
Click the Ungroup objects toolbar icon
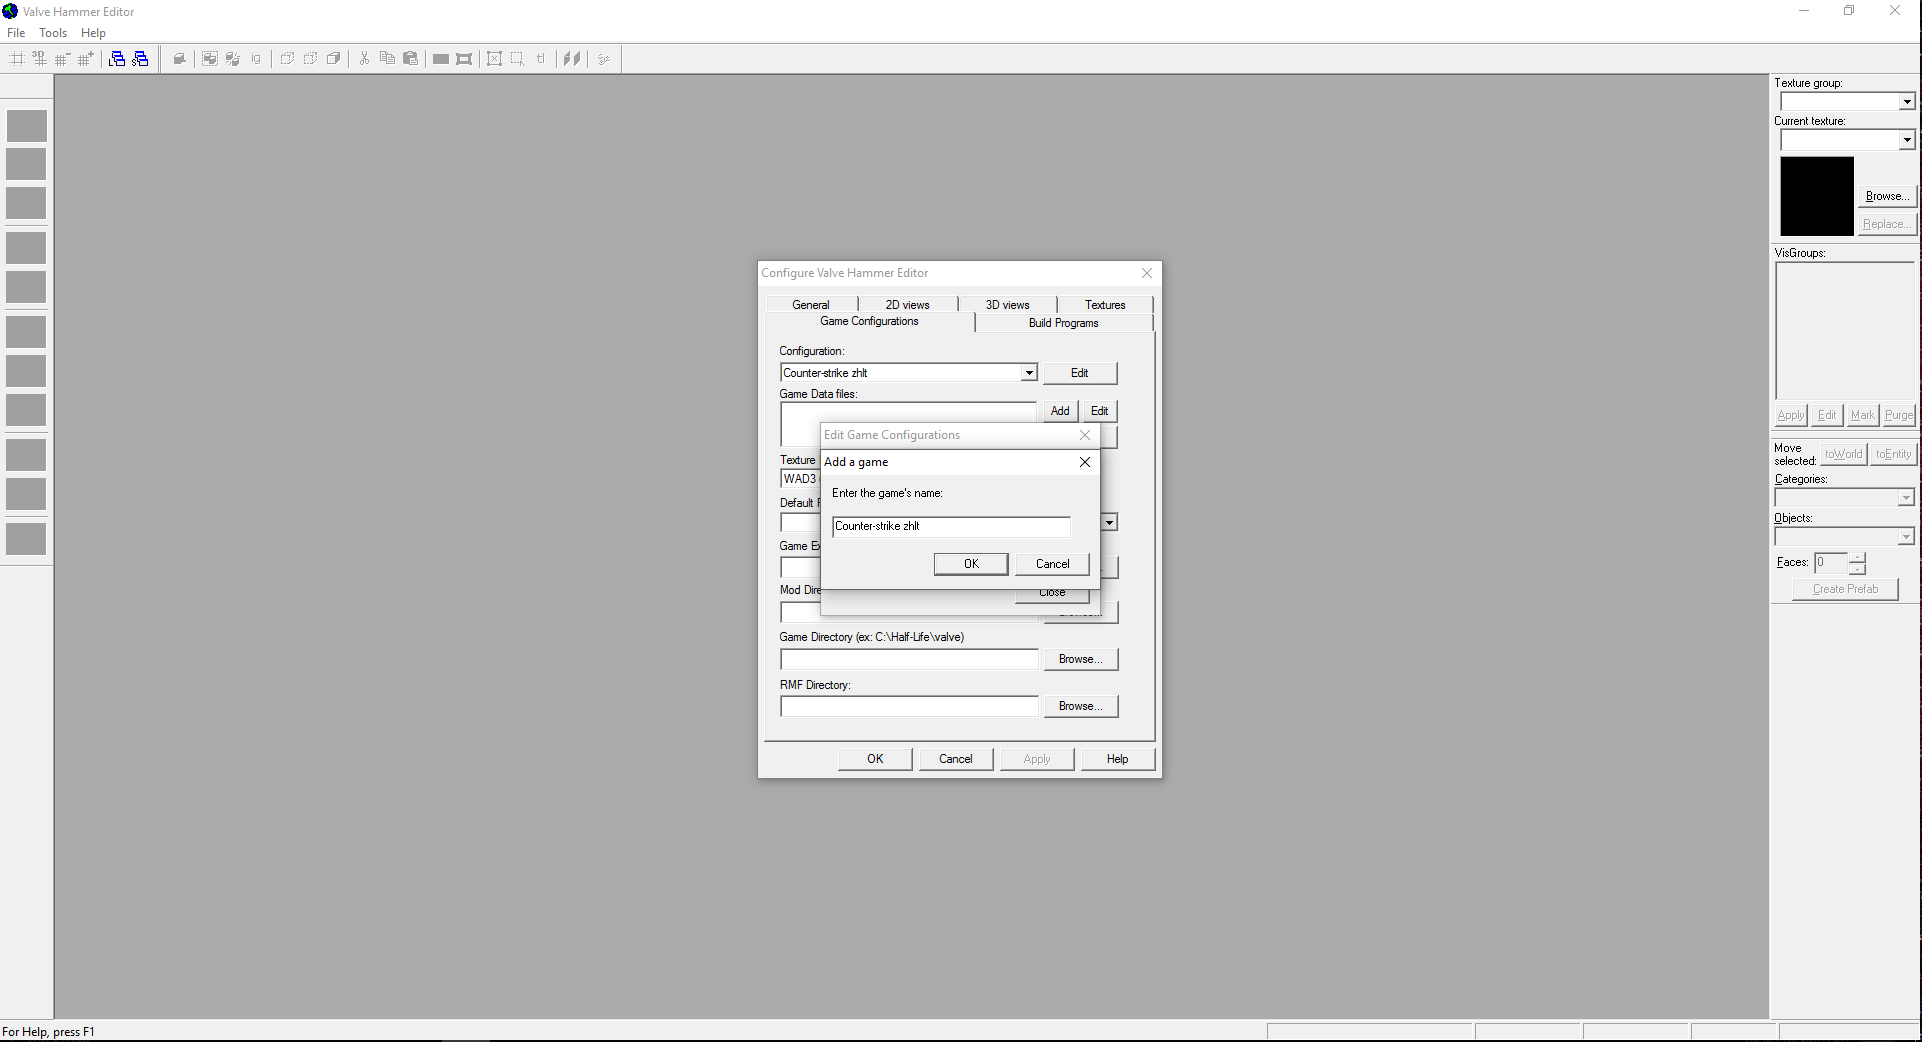233,59
